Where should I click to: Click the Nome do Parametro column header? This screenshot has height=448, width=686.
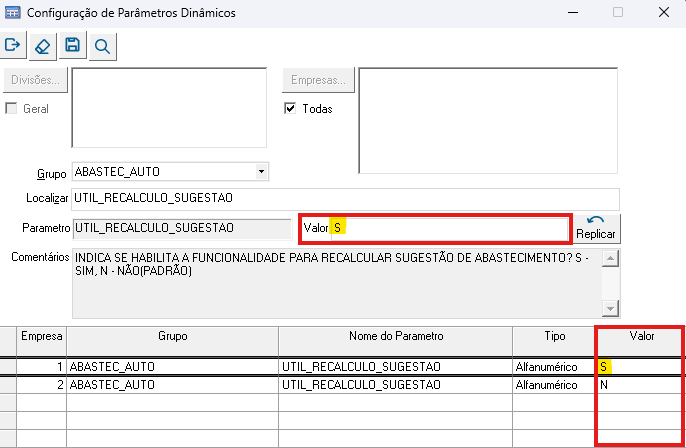396,337
